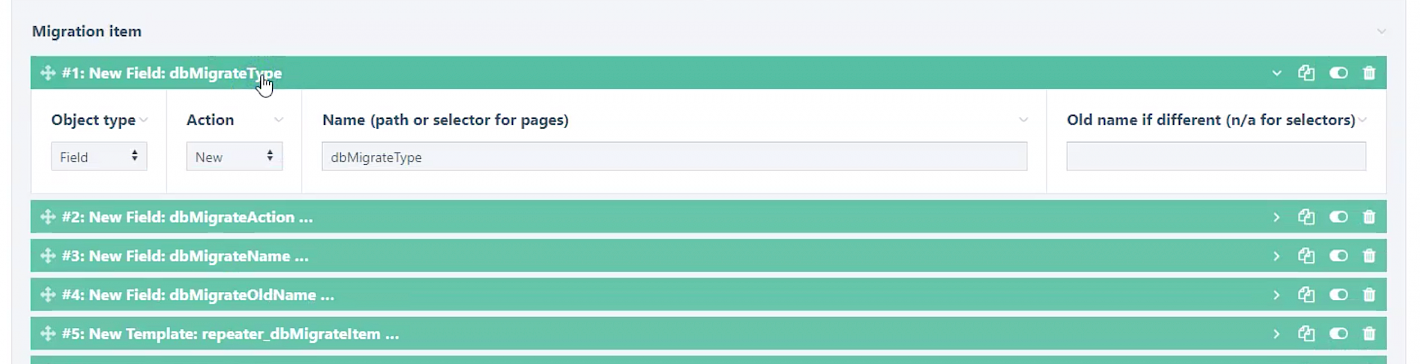Clone item #4 dbMigrateOldName

click(x=1306, y=295)
